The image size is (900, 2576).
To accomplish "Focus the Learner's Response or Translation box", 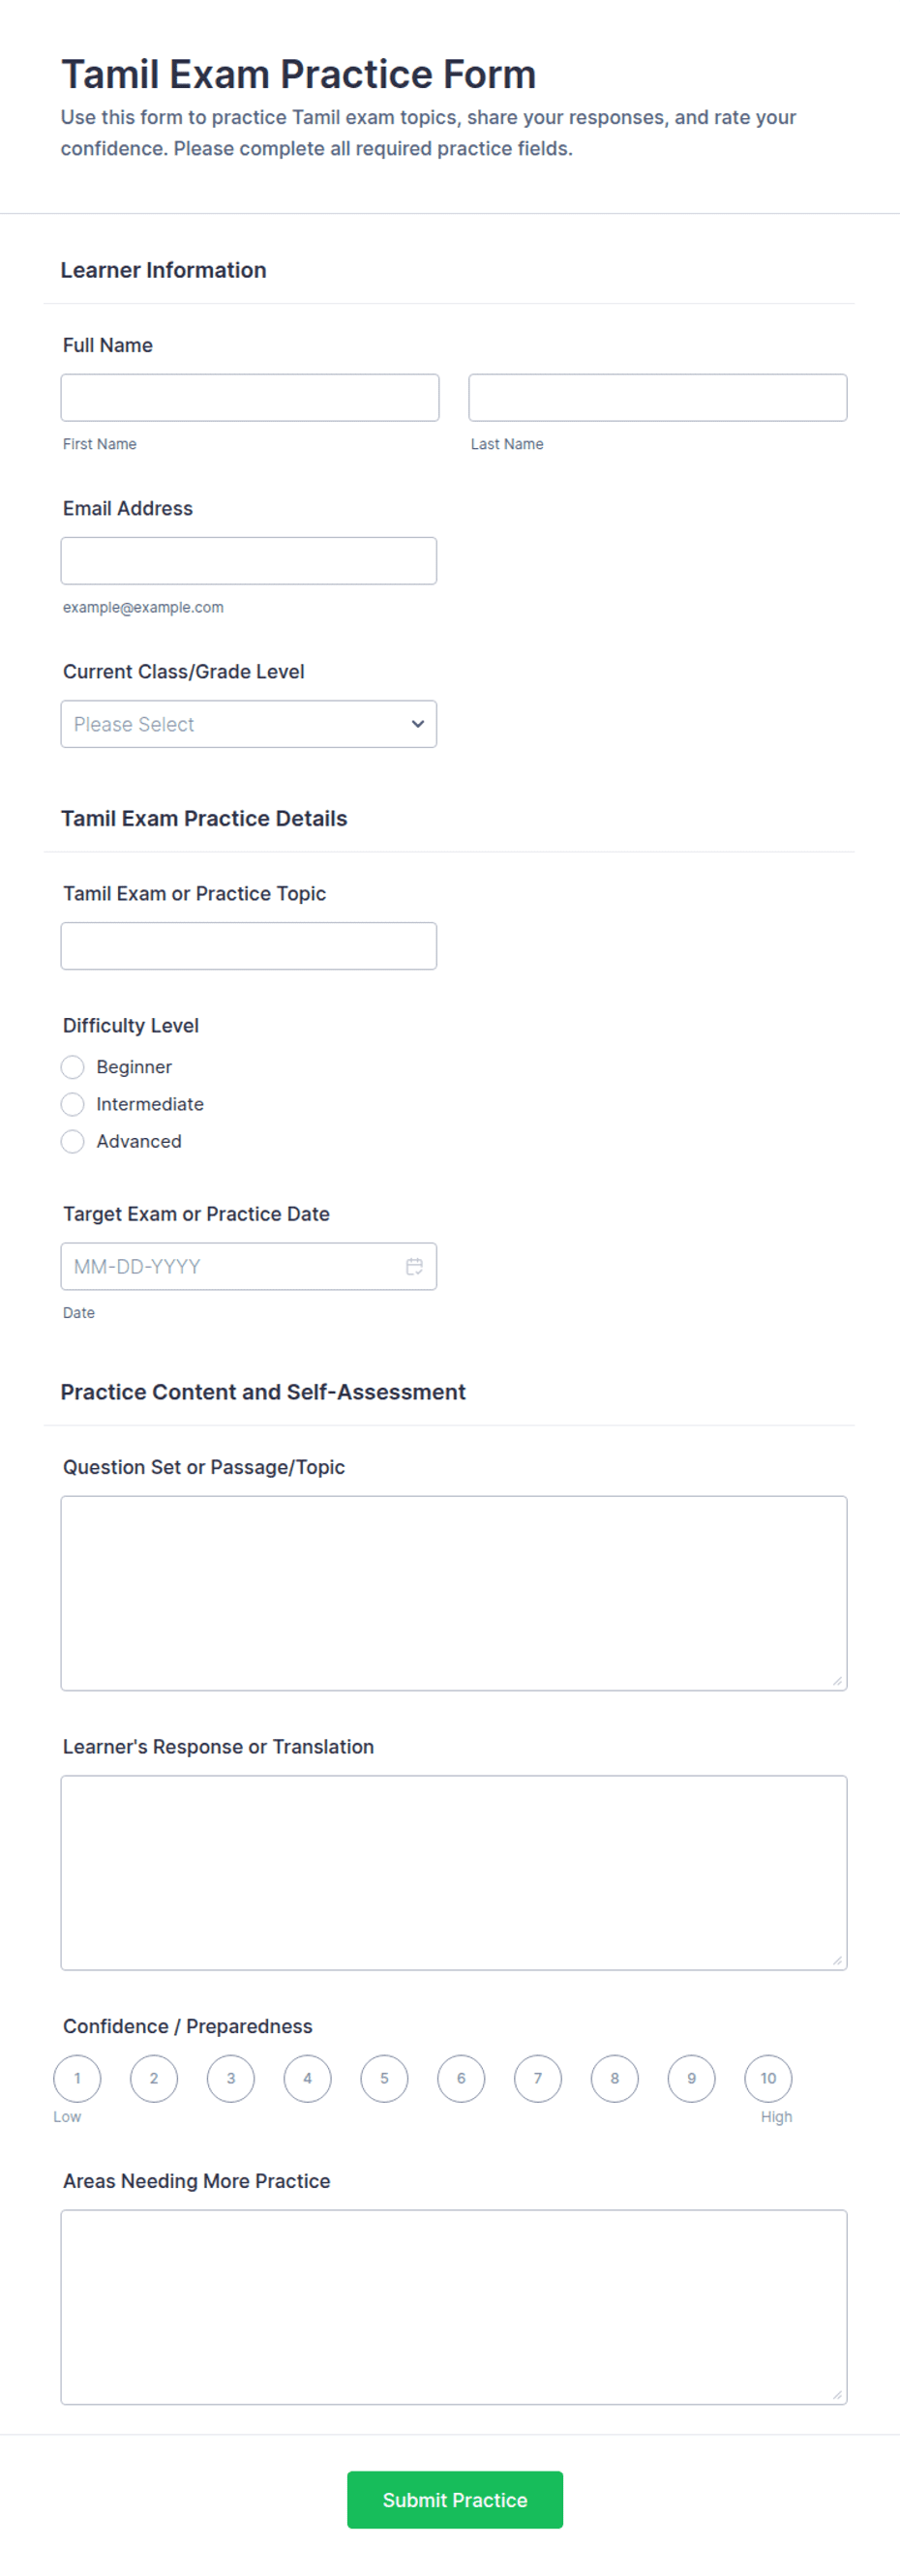I will tap(454, 1873).
